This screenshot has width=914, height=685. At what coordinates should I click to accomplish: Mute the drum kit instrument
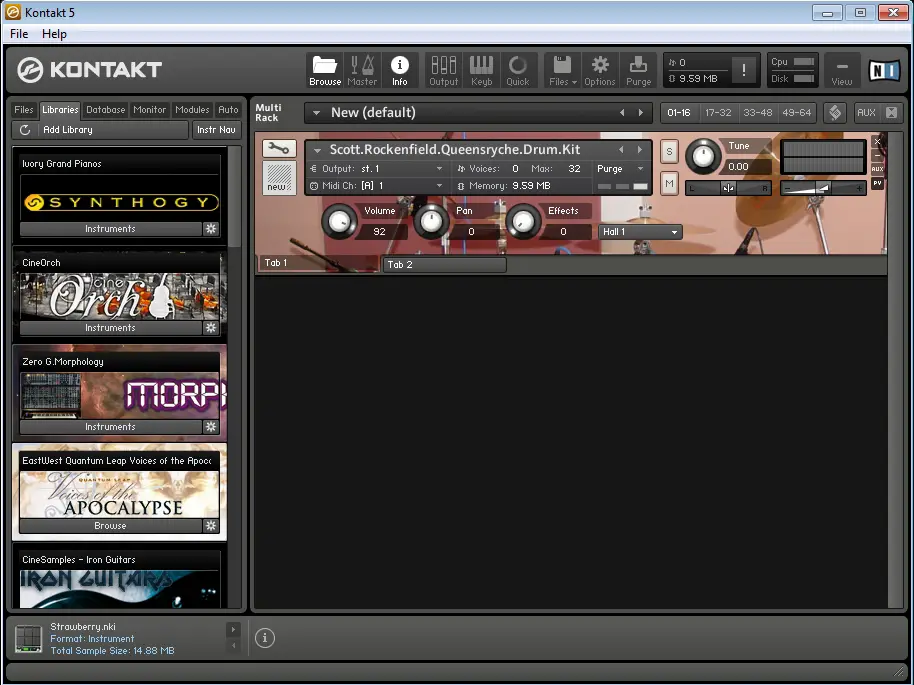(x=669, y=184)
